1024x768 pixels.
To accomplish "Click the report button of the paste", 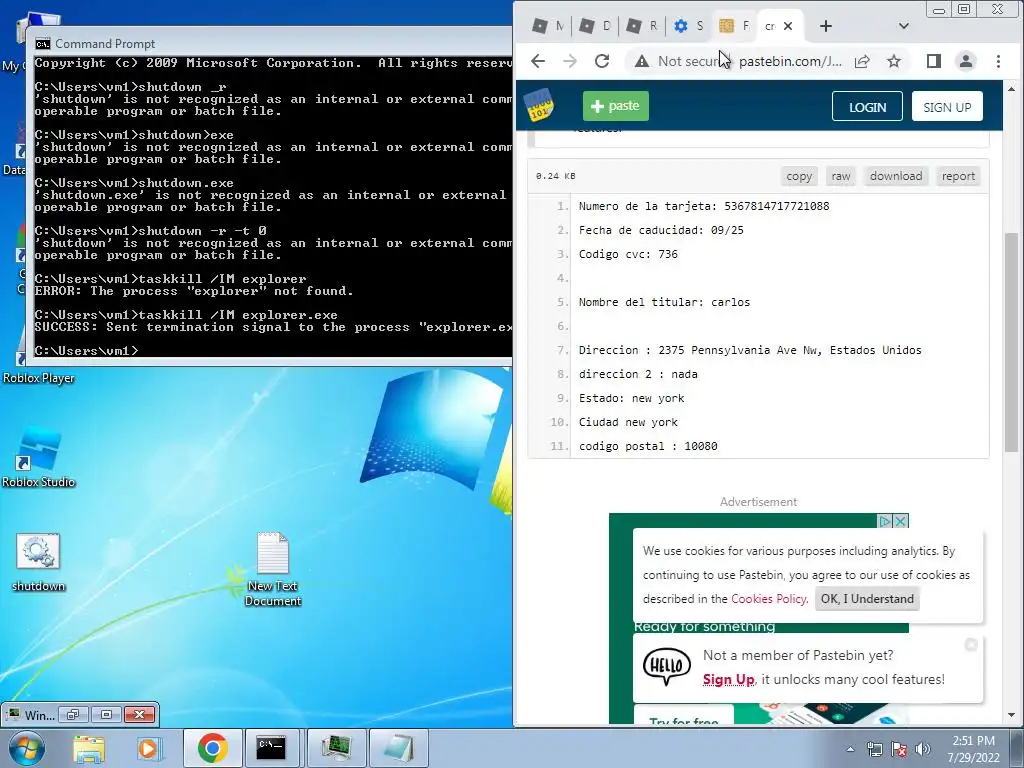I will (x=958, y=176).
